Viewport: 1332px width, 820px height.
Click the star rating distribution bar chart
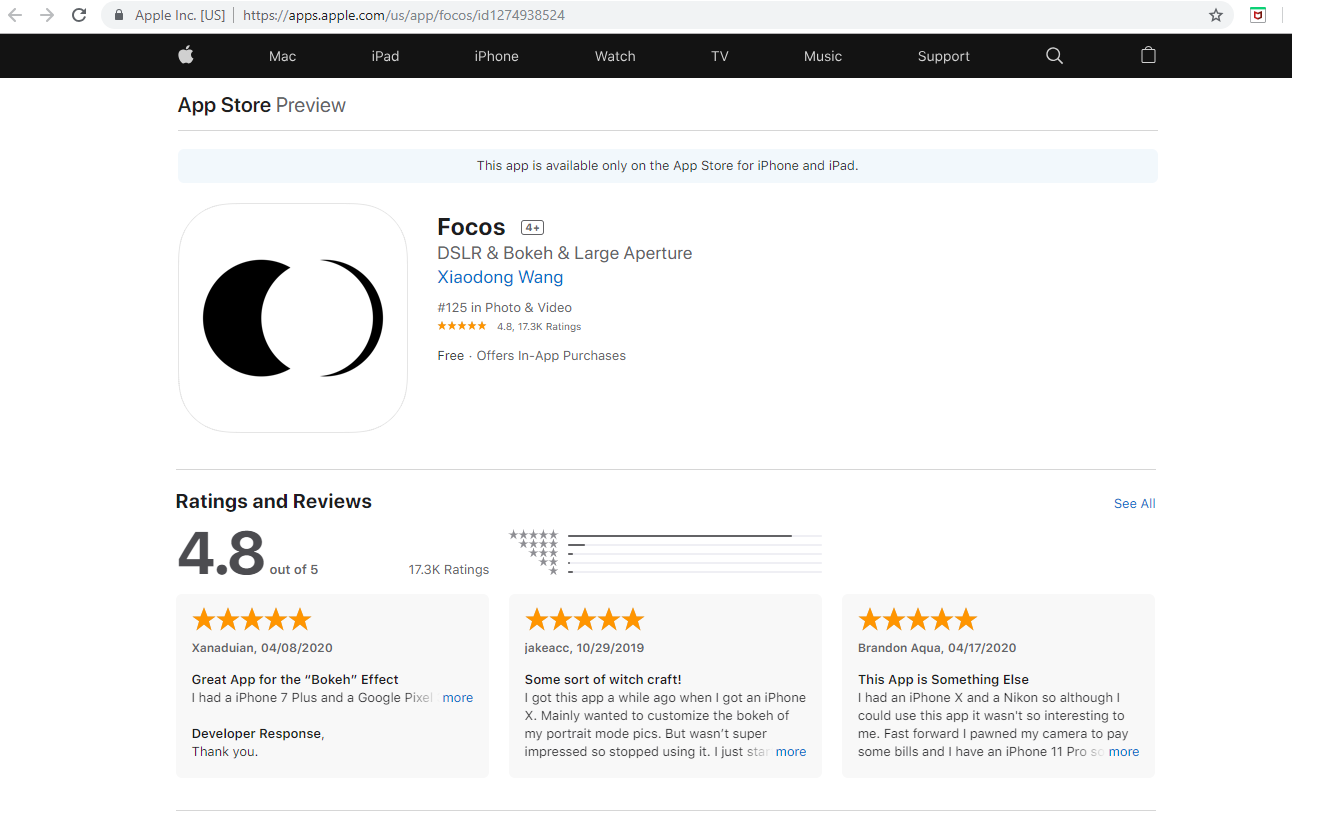pyautogui.click(x=665, y=553)
